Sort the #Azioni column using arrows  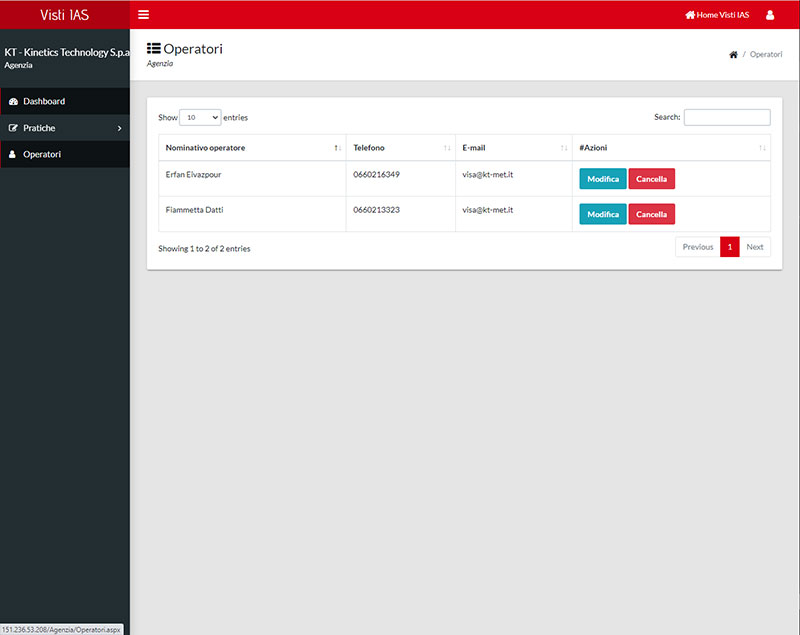pyautogui.click(x=762, y=148)
